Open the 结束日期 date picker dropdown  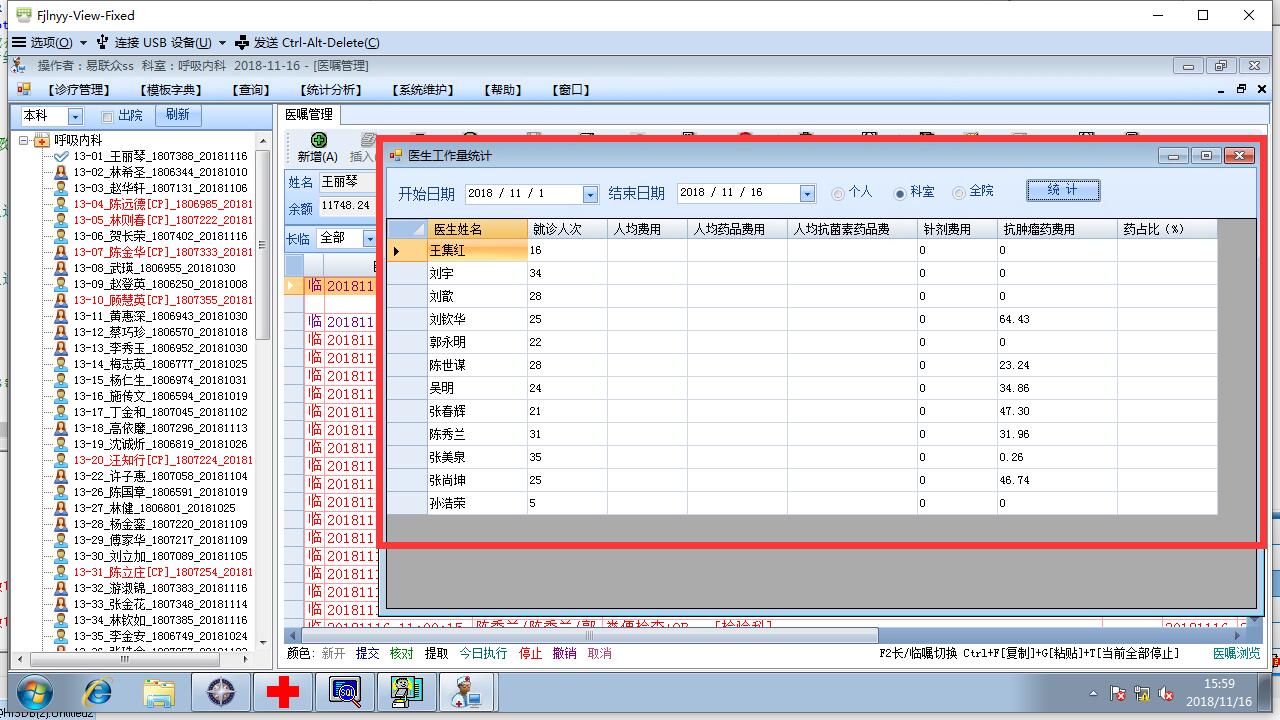click(807, 194)
